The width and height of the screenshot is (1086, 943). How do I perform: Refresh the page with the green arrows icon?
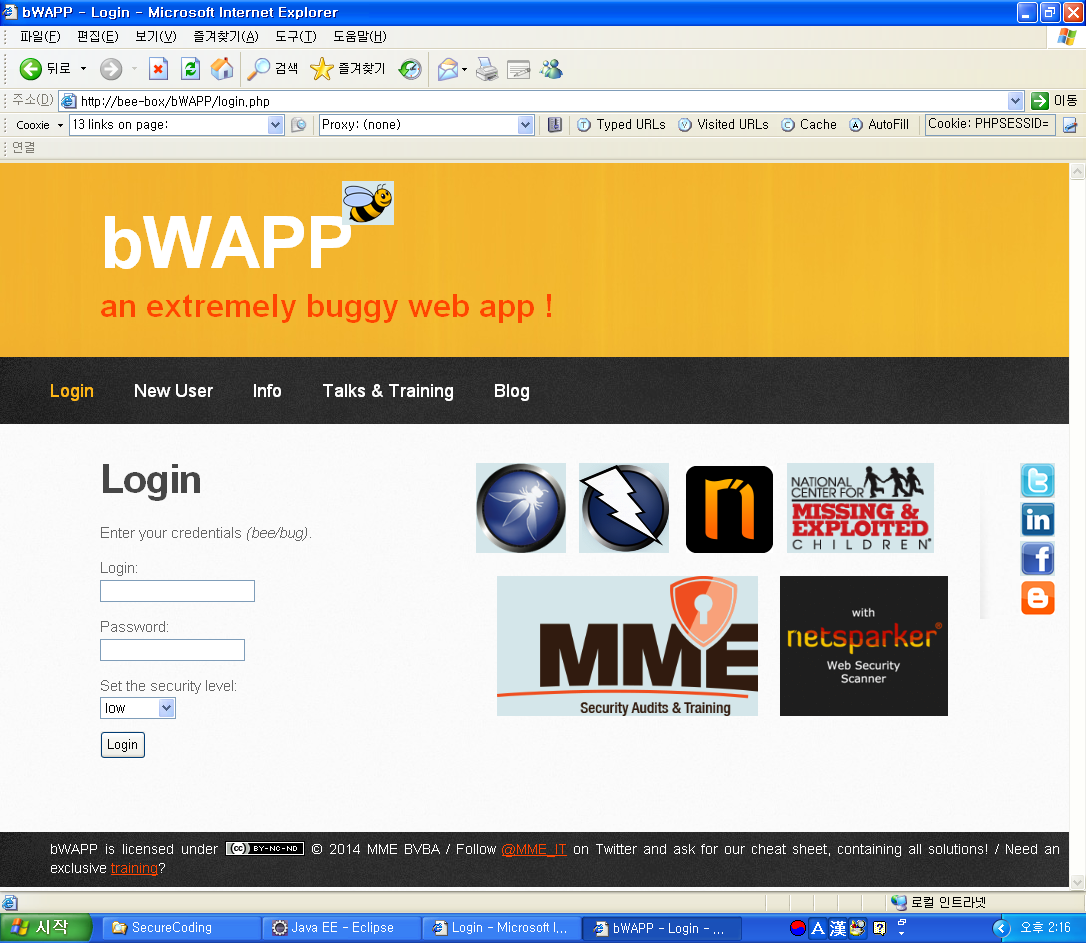[x=190, y=69]
